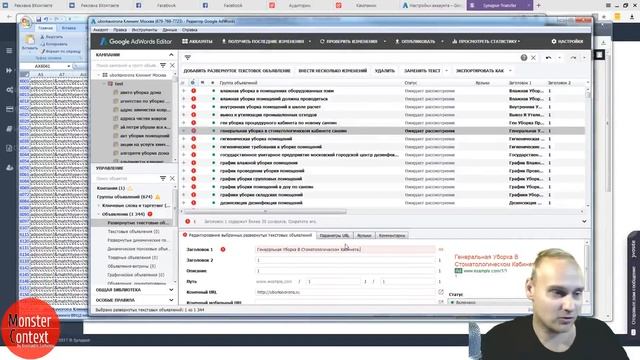Open Конечный URL external link icon
The height and width of the screenshot is (360, 640).
tap(441, 292)
